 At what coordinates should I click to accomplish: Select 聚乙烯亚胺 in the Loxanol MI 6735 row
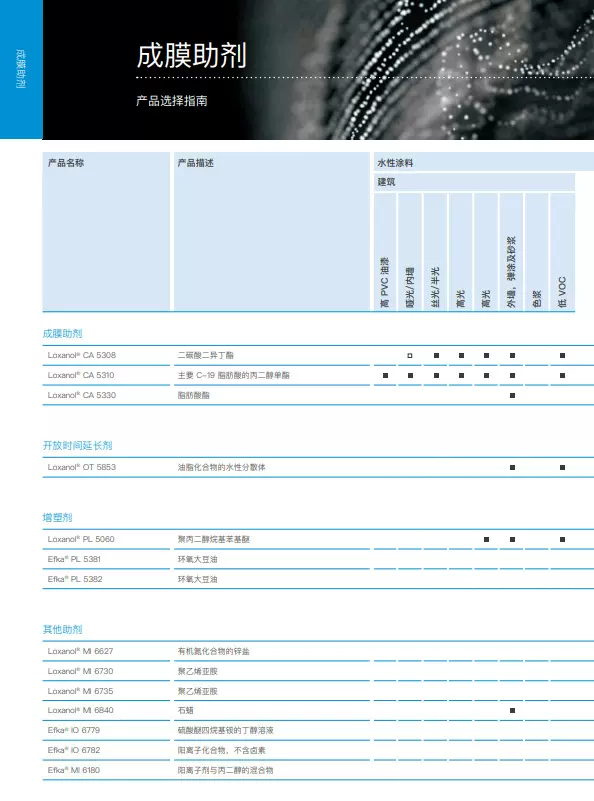coord(198,691)
